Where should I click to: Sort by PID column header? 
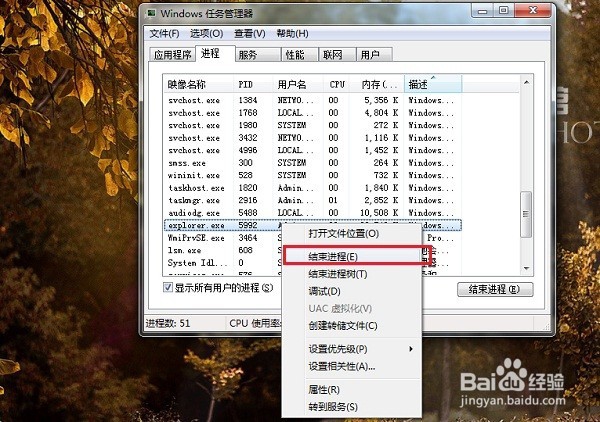[x=253, y=84]
